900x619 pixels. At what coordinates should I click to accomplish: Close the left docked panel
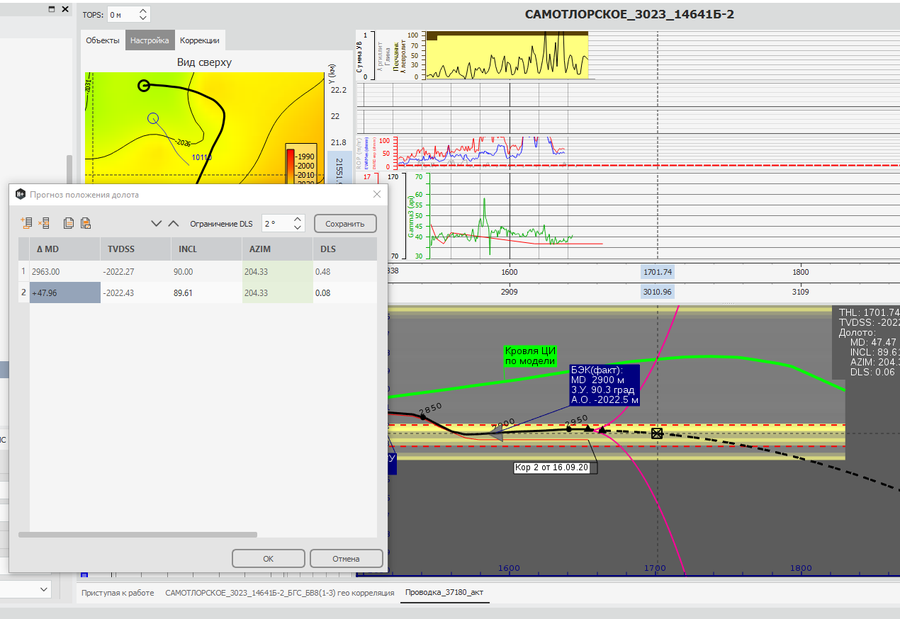(x=65, y=9)
